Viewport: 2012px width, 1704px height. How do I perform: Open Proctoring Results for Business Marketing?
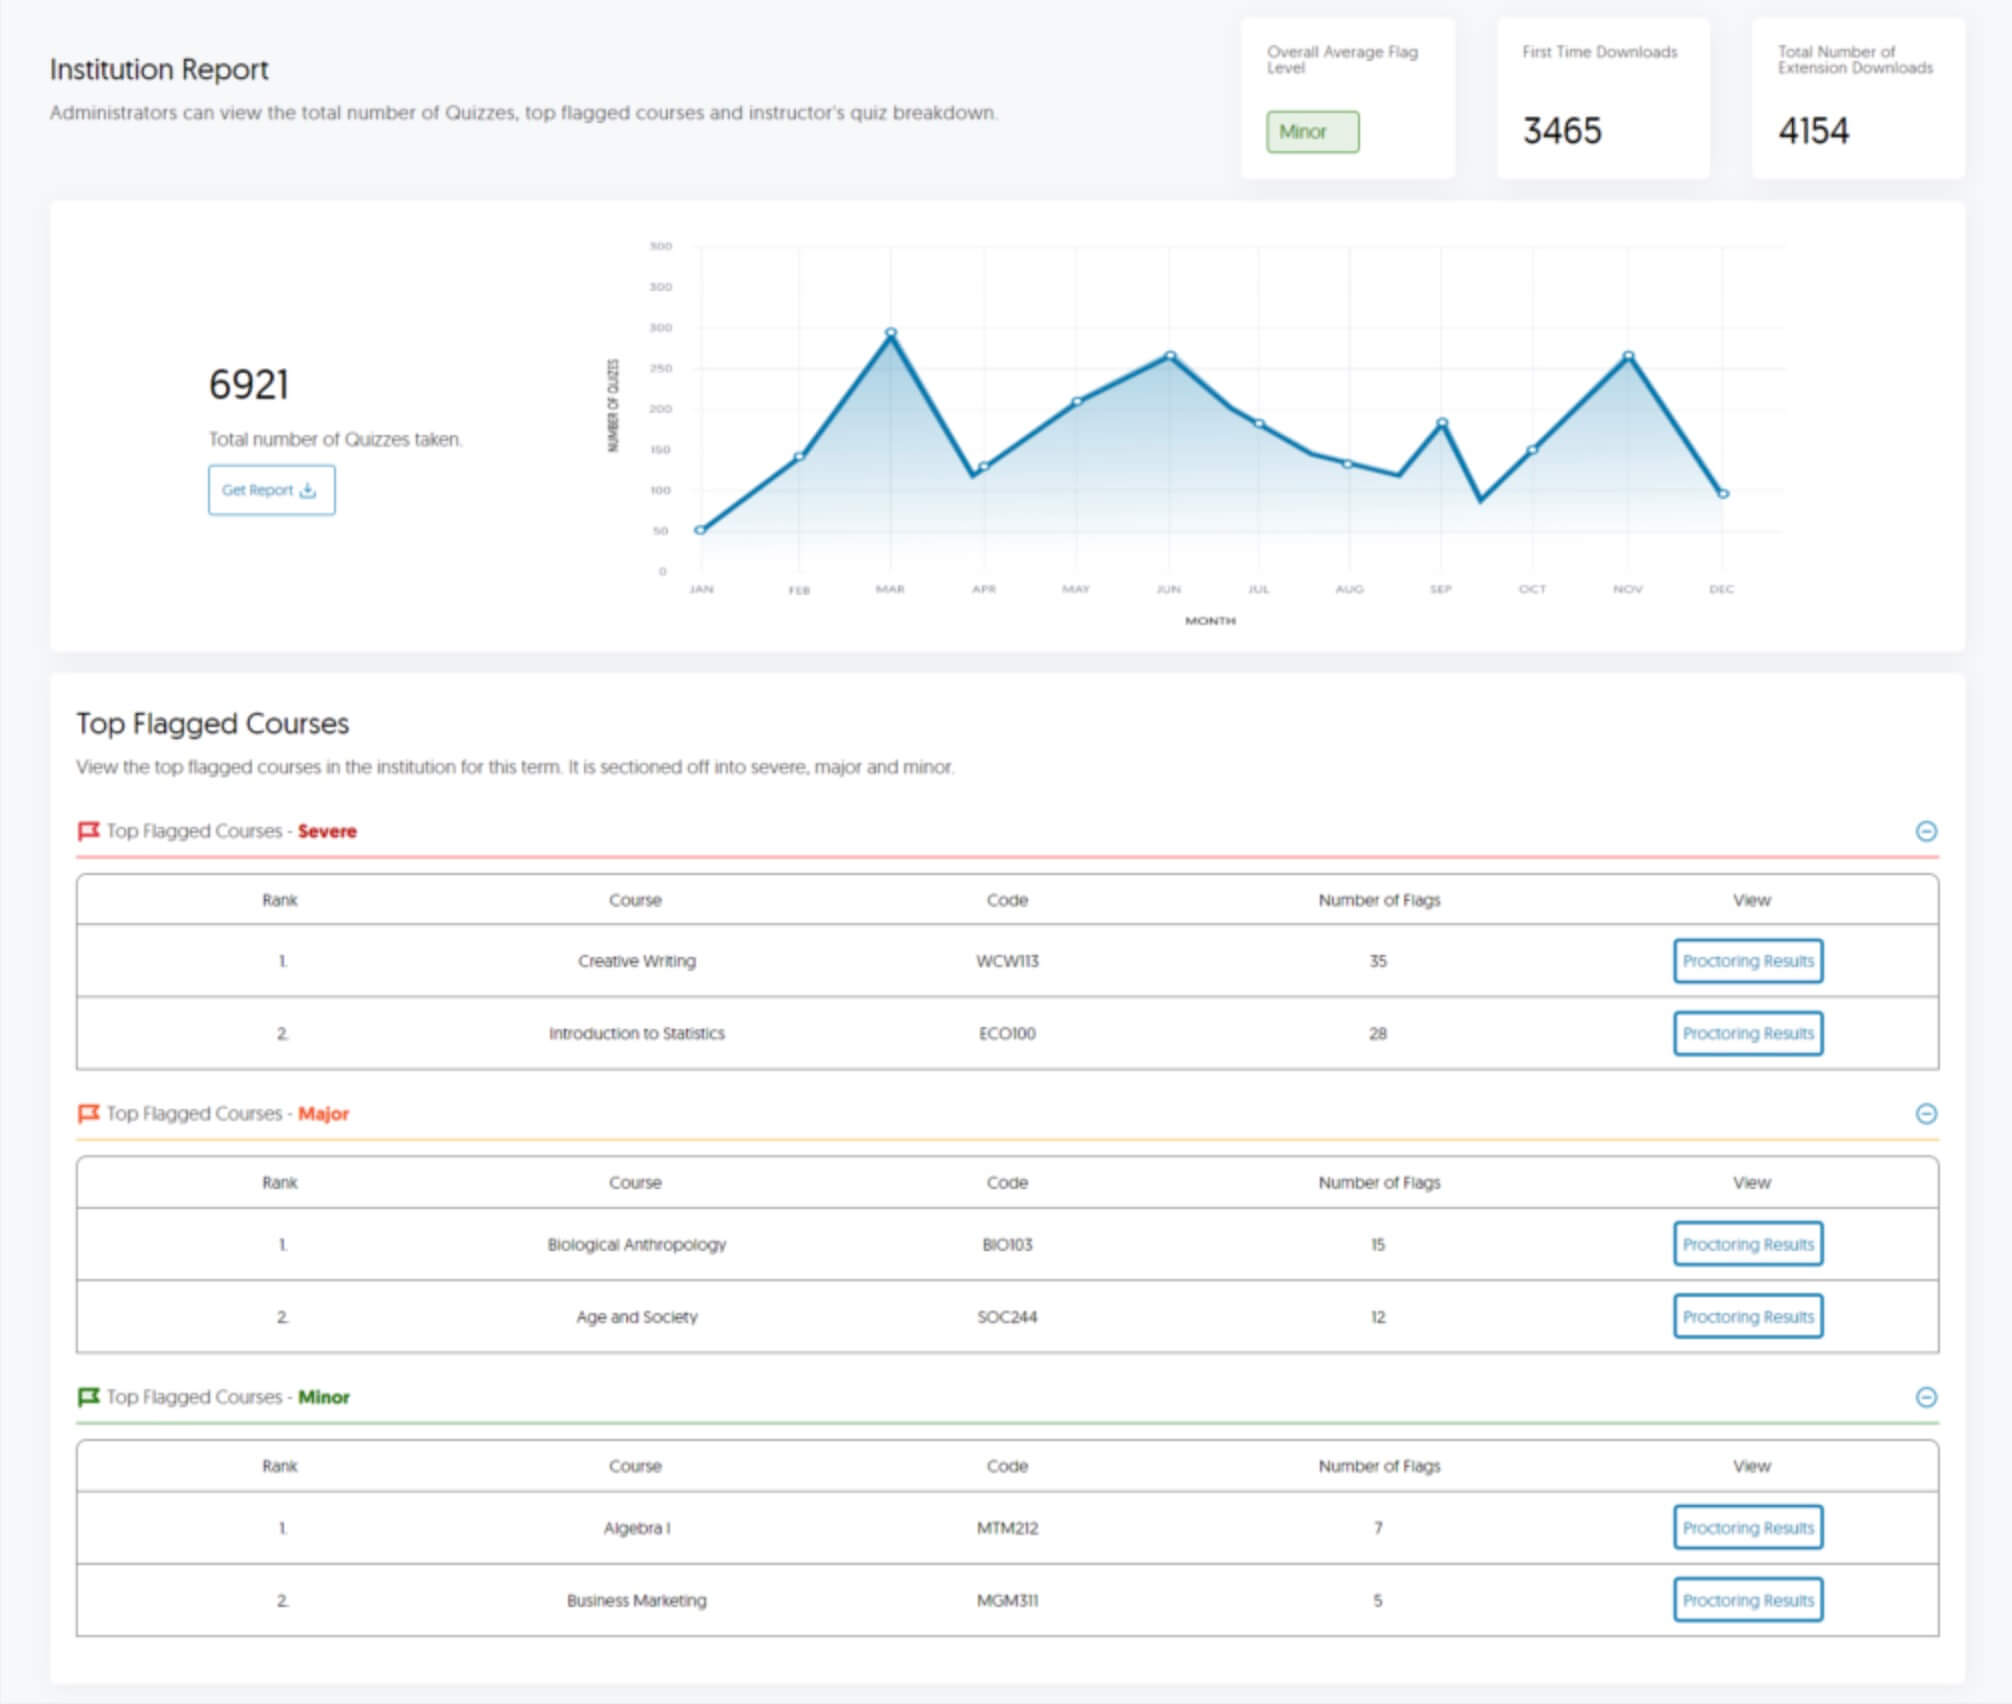(1748, 1600)
